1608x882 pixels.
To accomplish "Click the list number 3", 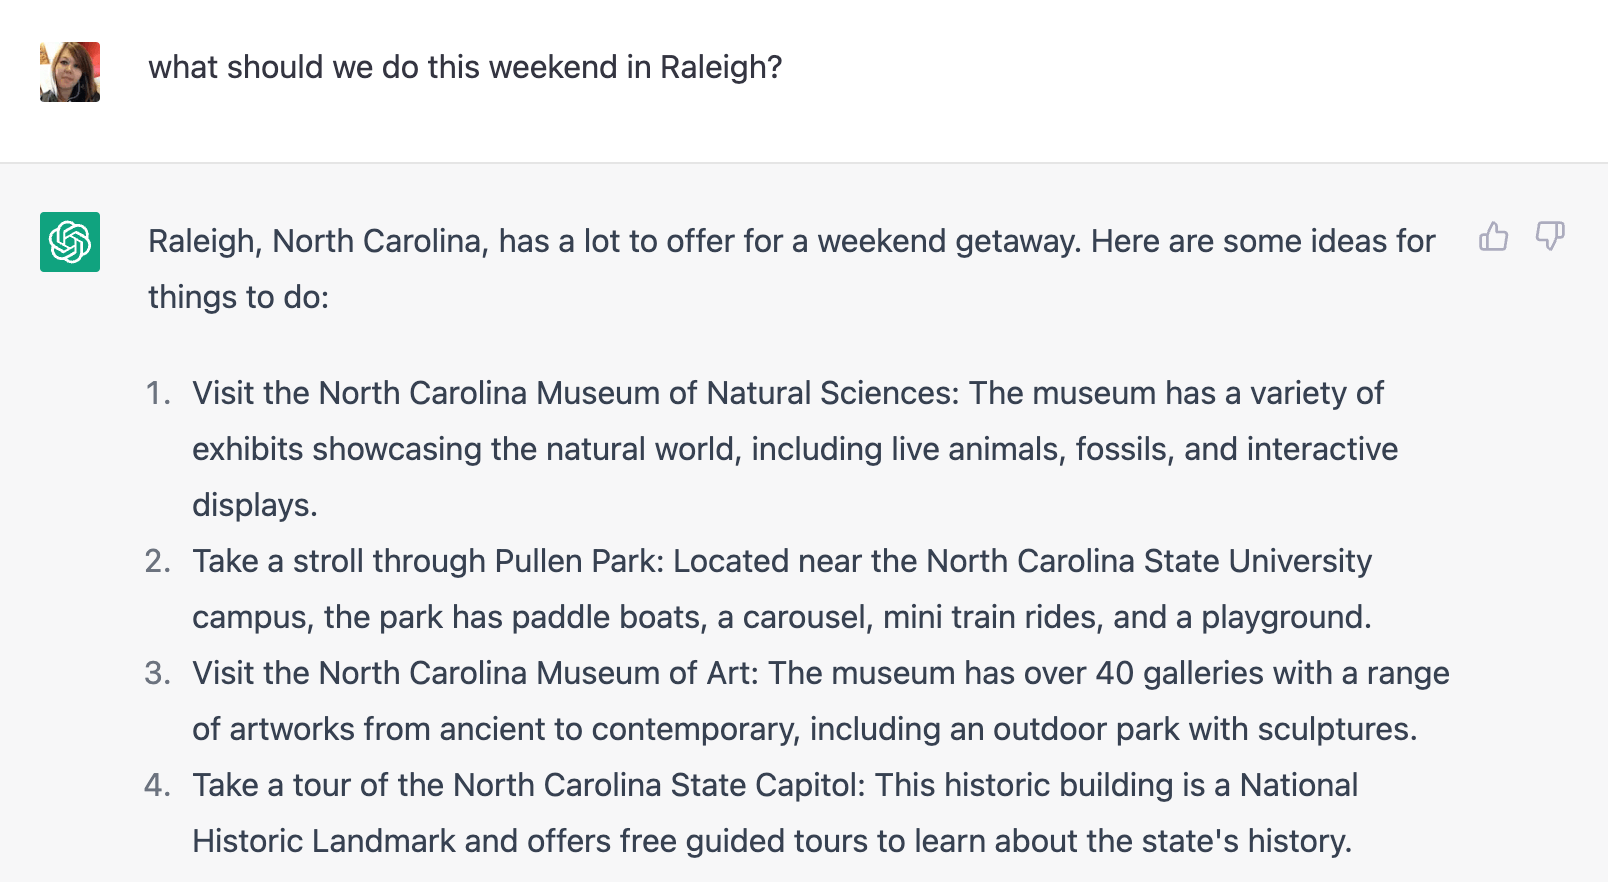I will pos(158,673).
